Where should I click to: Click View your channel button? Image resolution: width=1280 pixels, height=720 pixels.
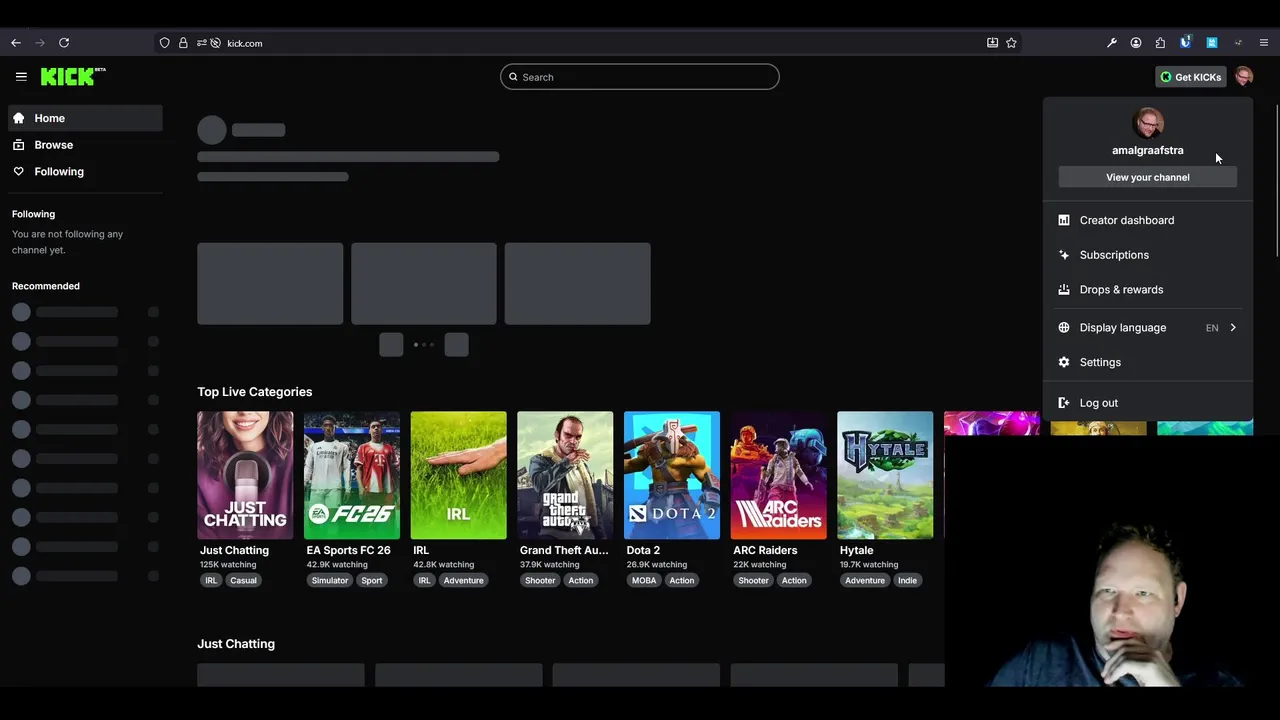[1148, 177]
